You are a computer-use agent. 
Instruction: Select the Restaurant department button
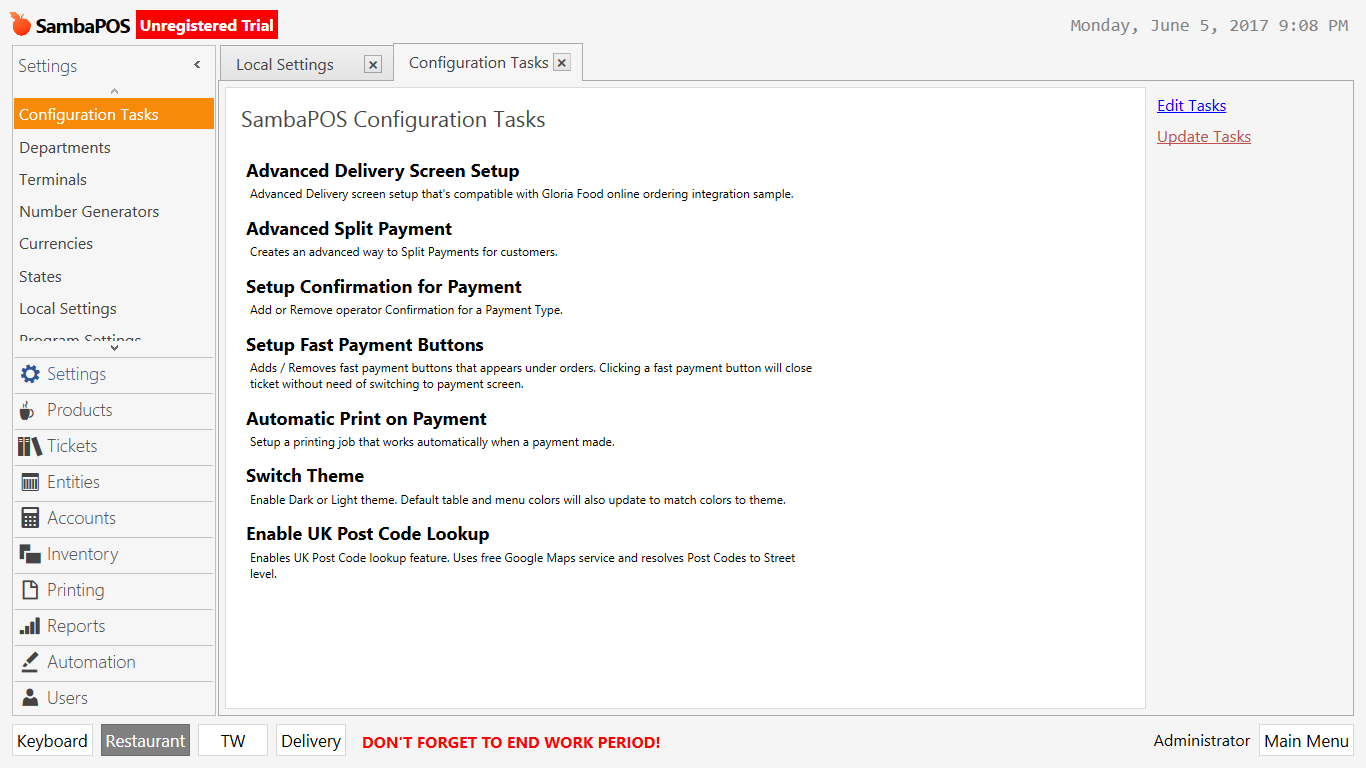pos(146,741)
